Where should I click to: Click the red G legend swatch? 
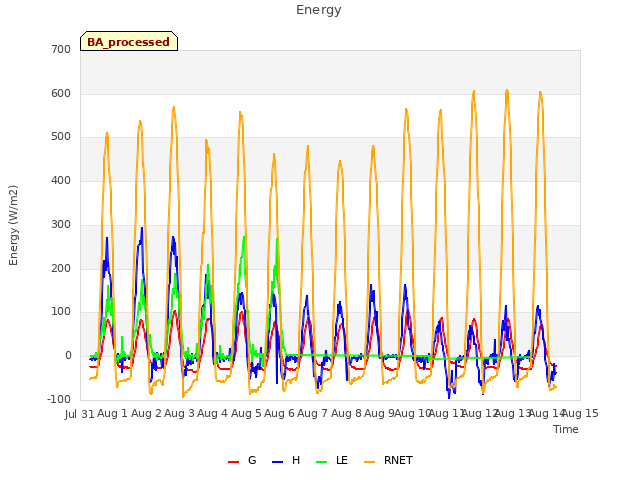(233, 462)
